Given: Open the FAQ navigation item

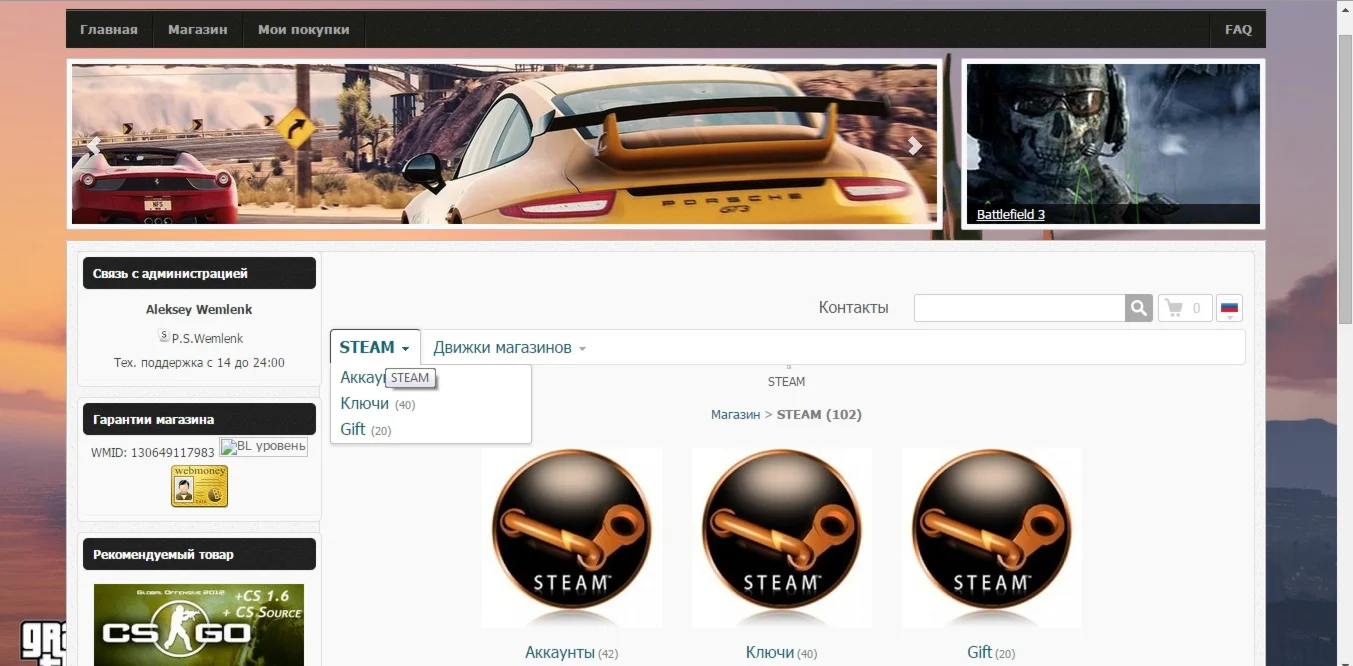Looking at the screenshot, I should [x=1238, y=29].
